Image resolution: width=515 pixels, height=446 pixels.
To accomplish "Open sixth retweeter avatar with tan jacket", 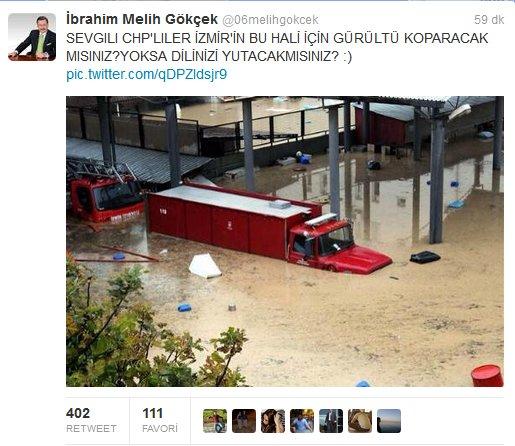I will [360, 421].
